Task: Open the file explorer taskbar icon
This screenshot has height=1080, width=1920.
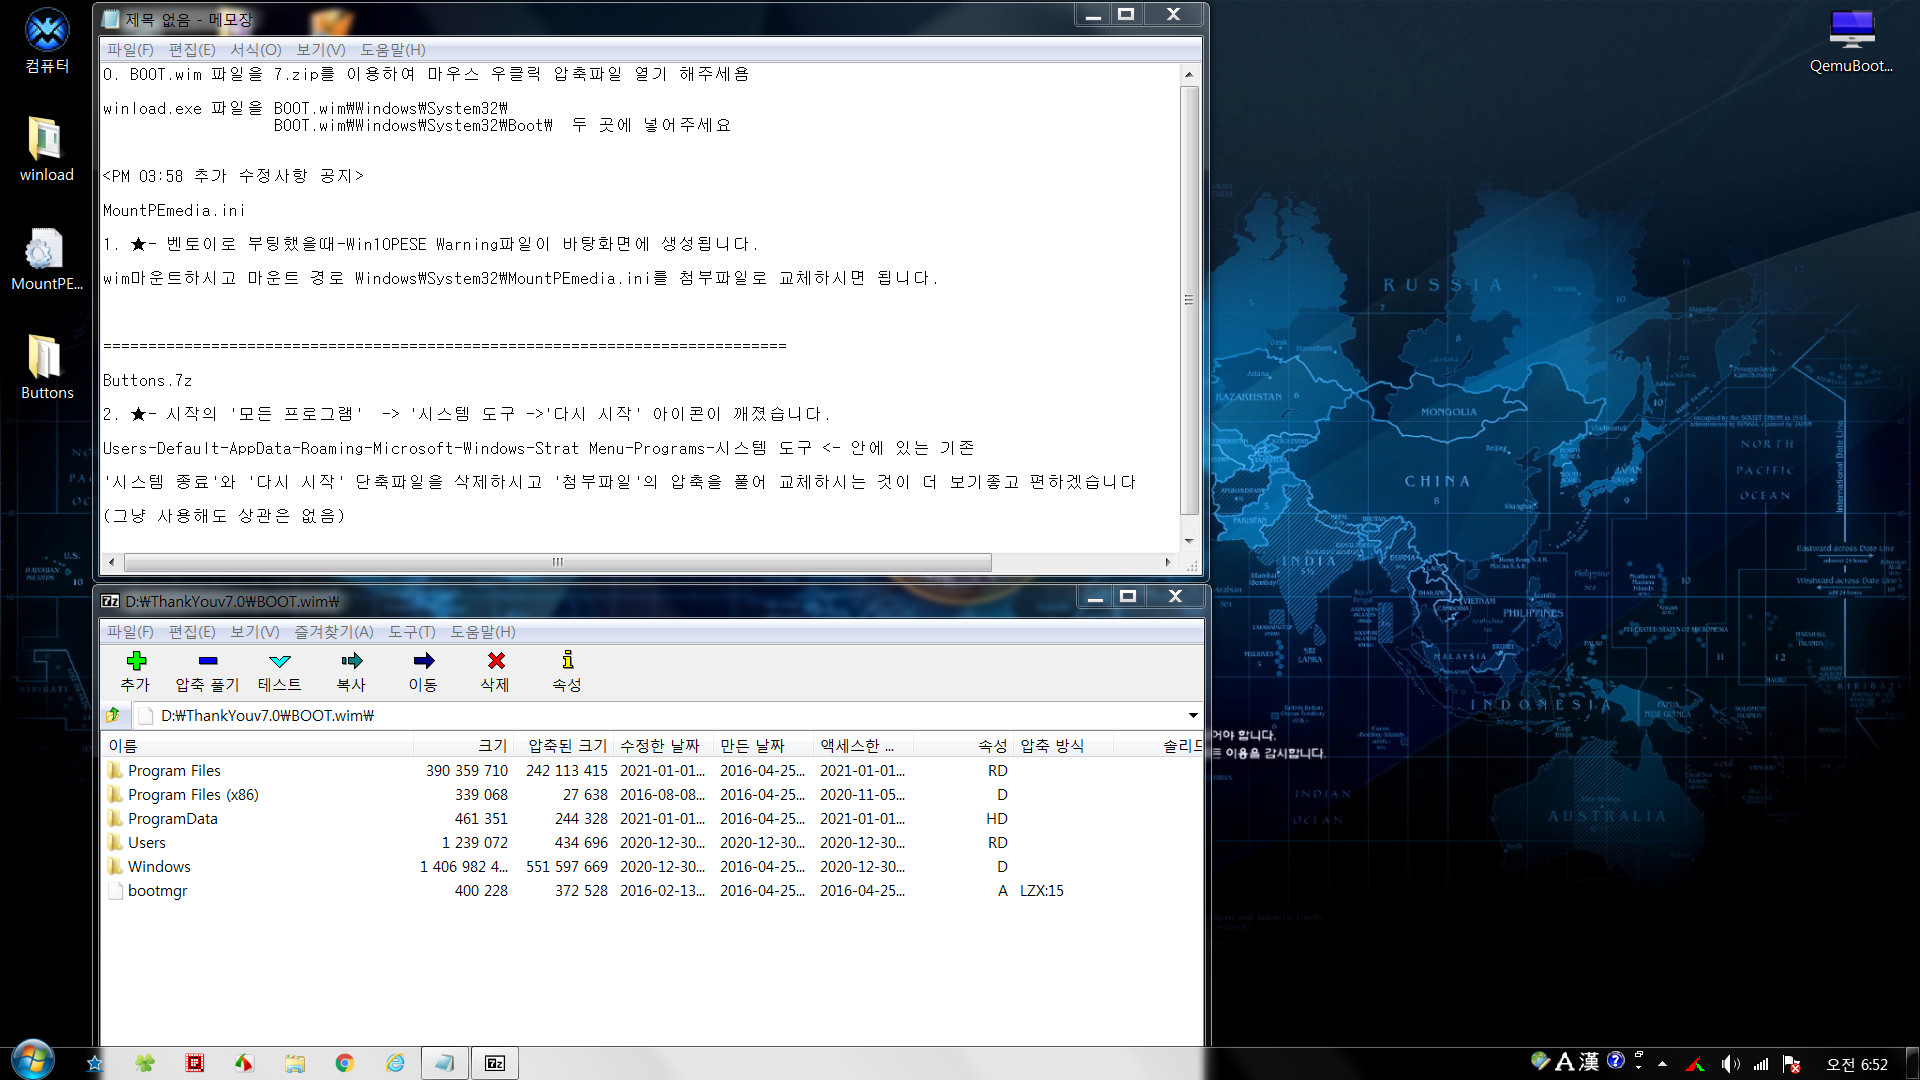Action: click(294, 1063)
